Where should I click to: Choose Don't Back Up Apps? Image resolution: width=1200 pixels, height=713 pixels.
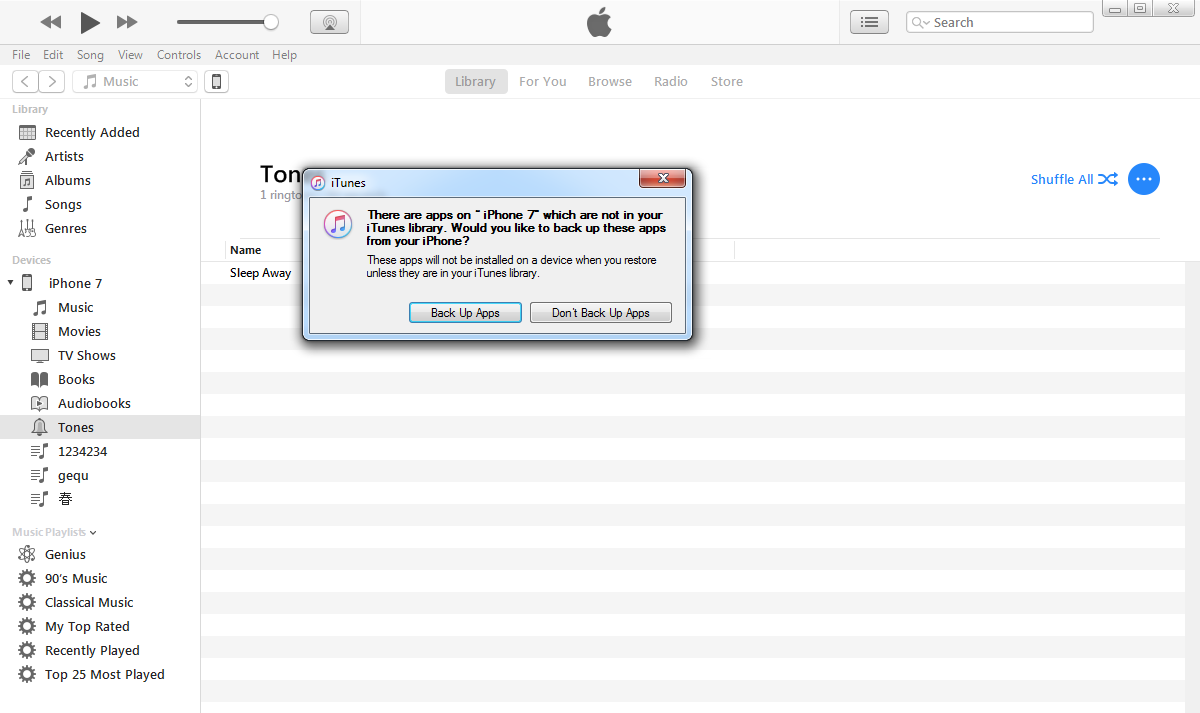tap(600, 313)
